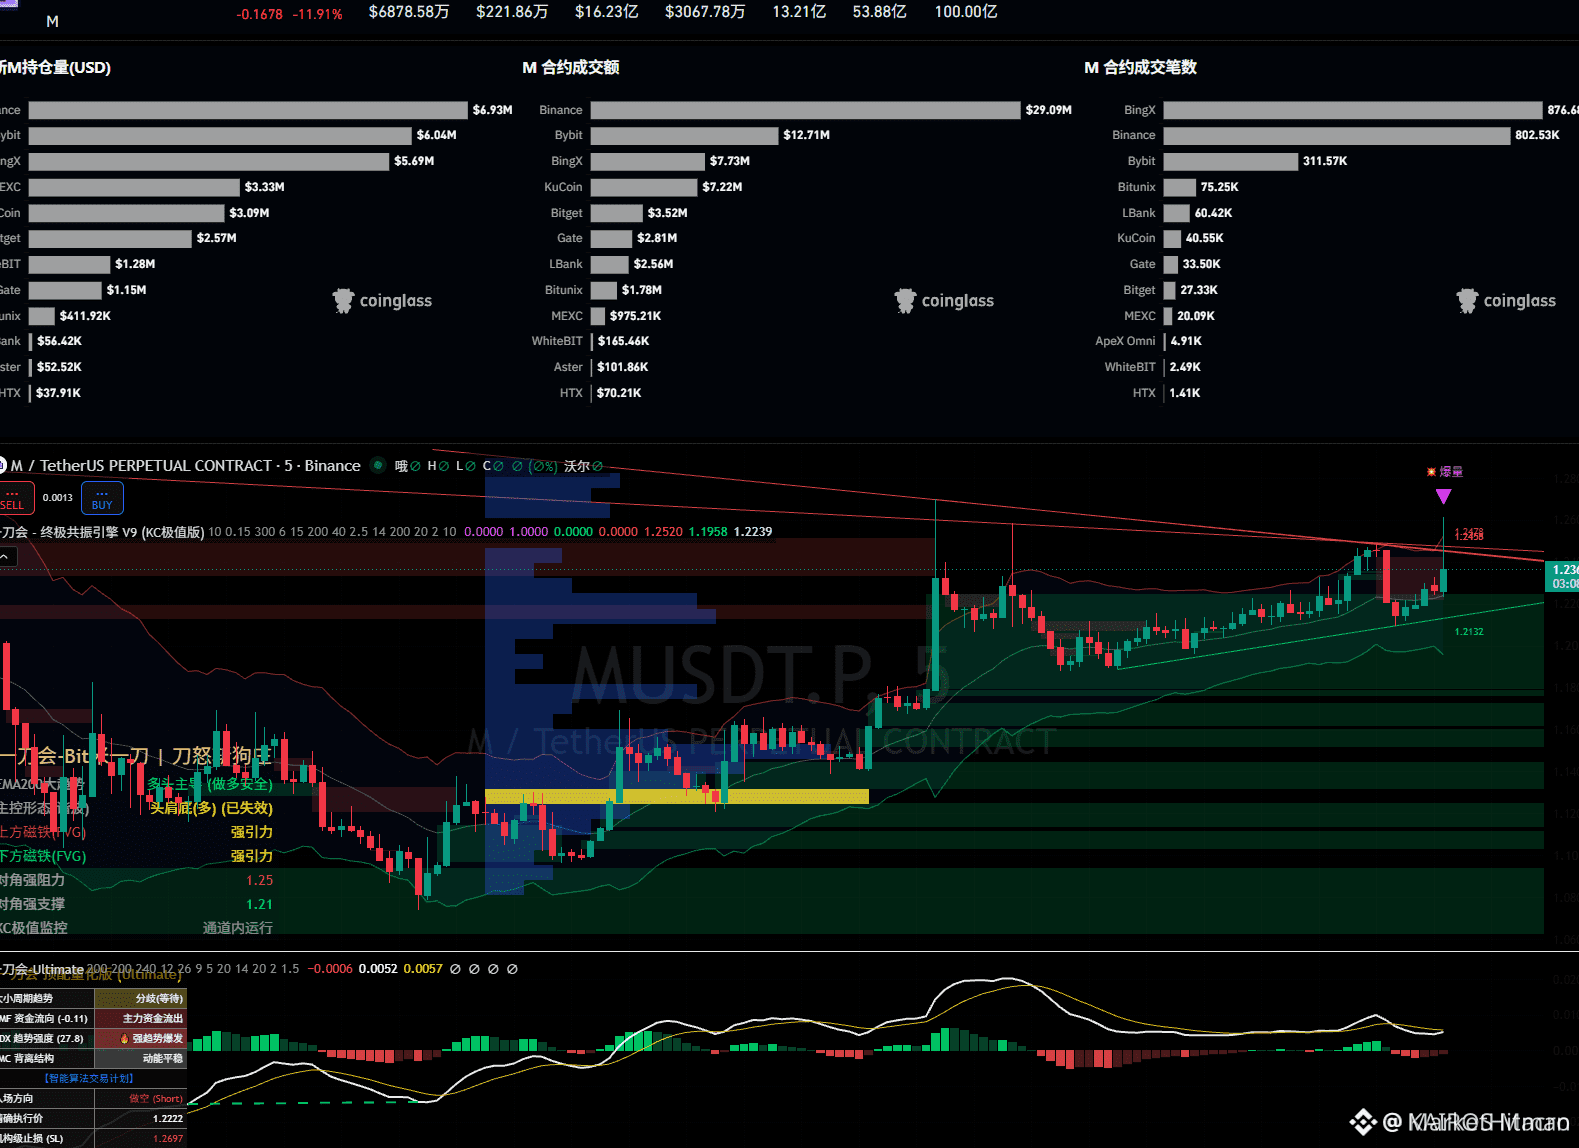Screen dimensions: 1579x1148
Task: Click the open interest bar showing $6.93M
Action: tap(248, 110)
